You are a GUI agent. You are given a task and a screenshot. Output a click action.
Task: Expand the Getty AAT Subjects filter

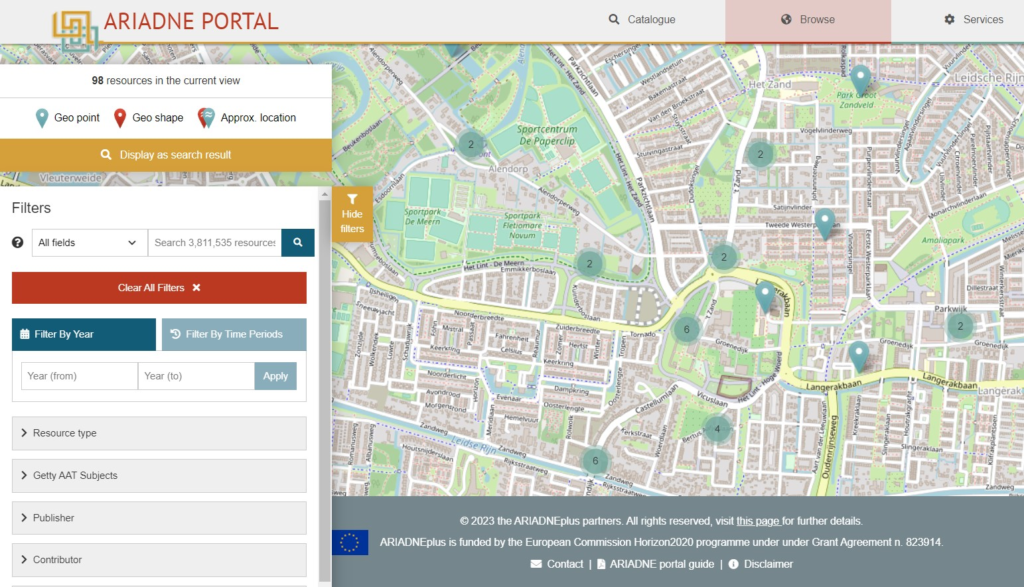click(159, 475)
